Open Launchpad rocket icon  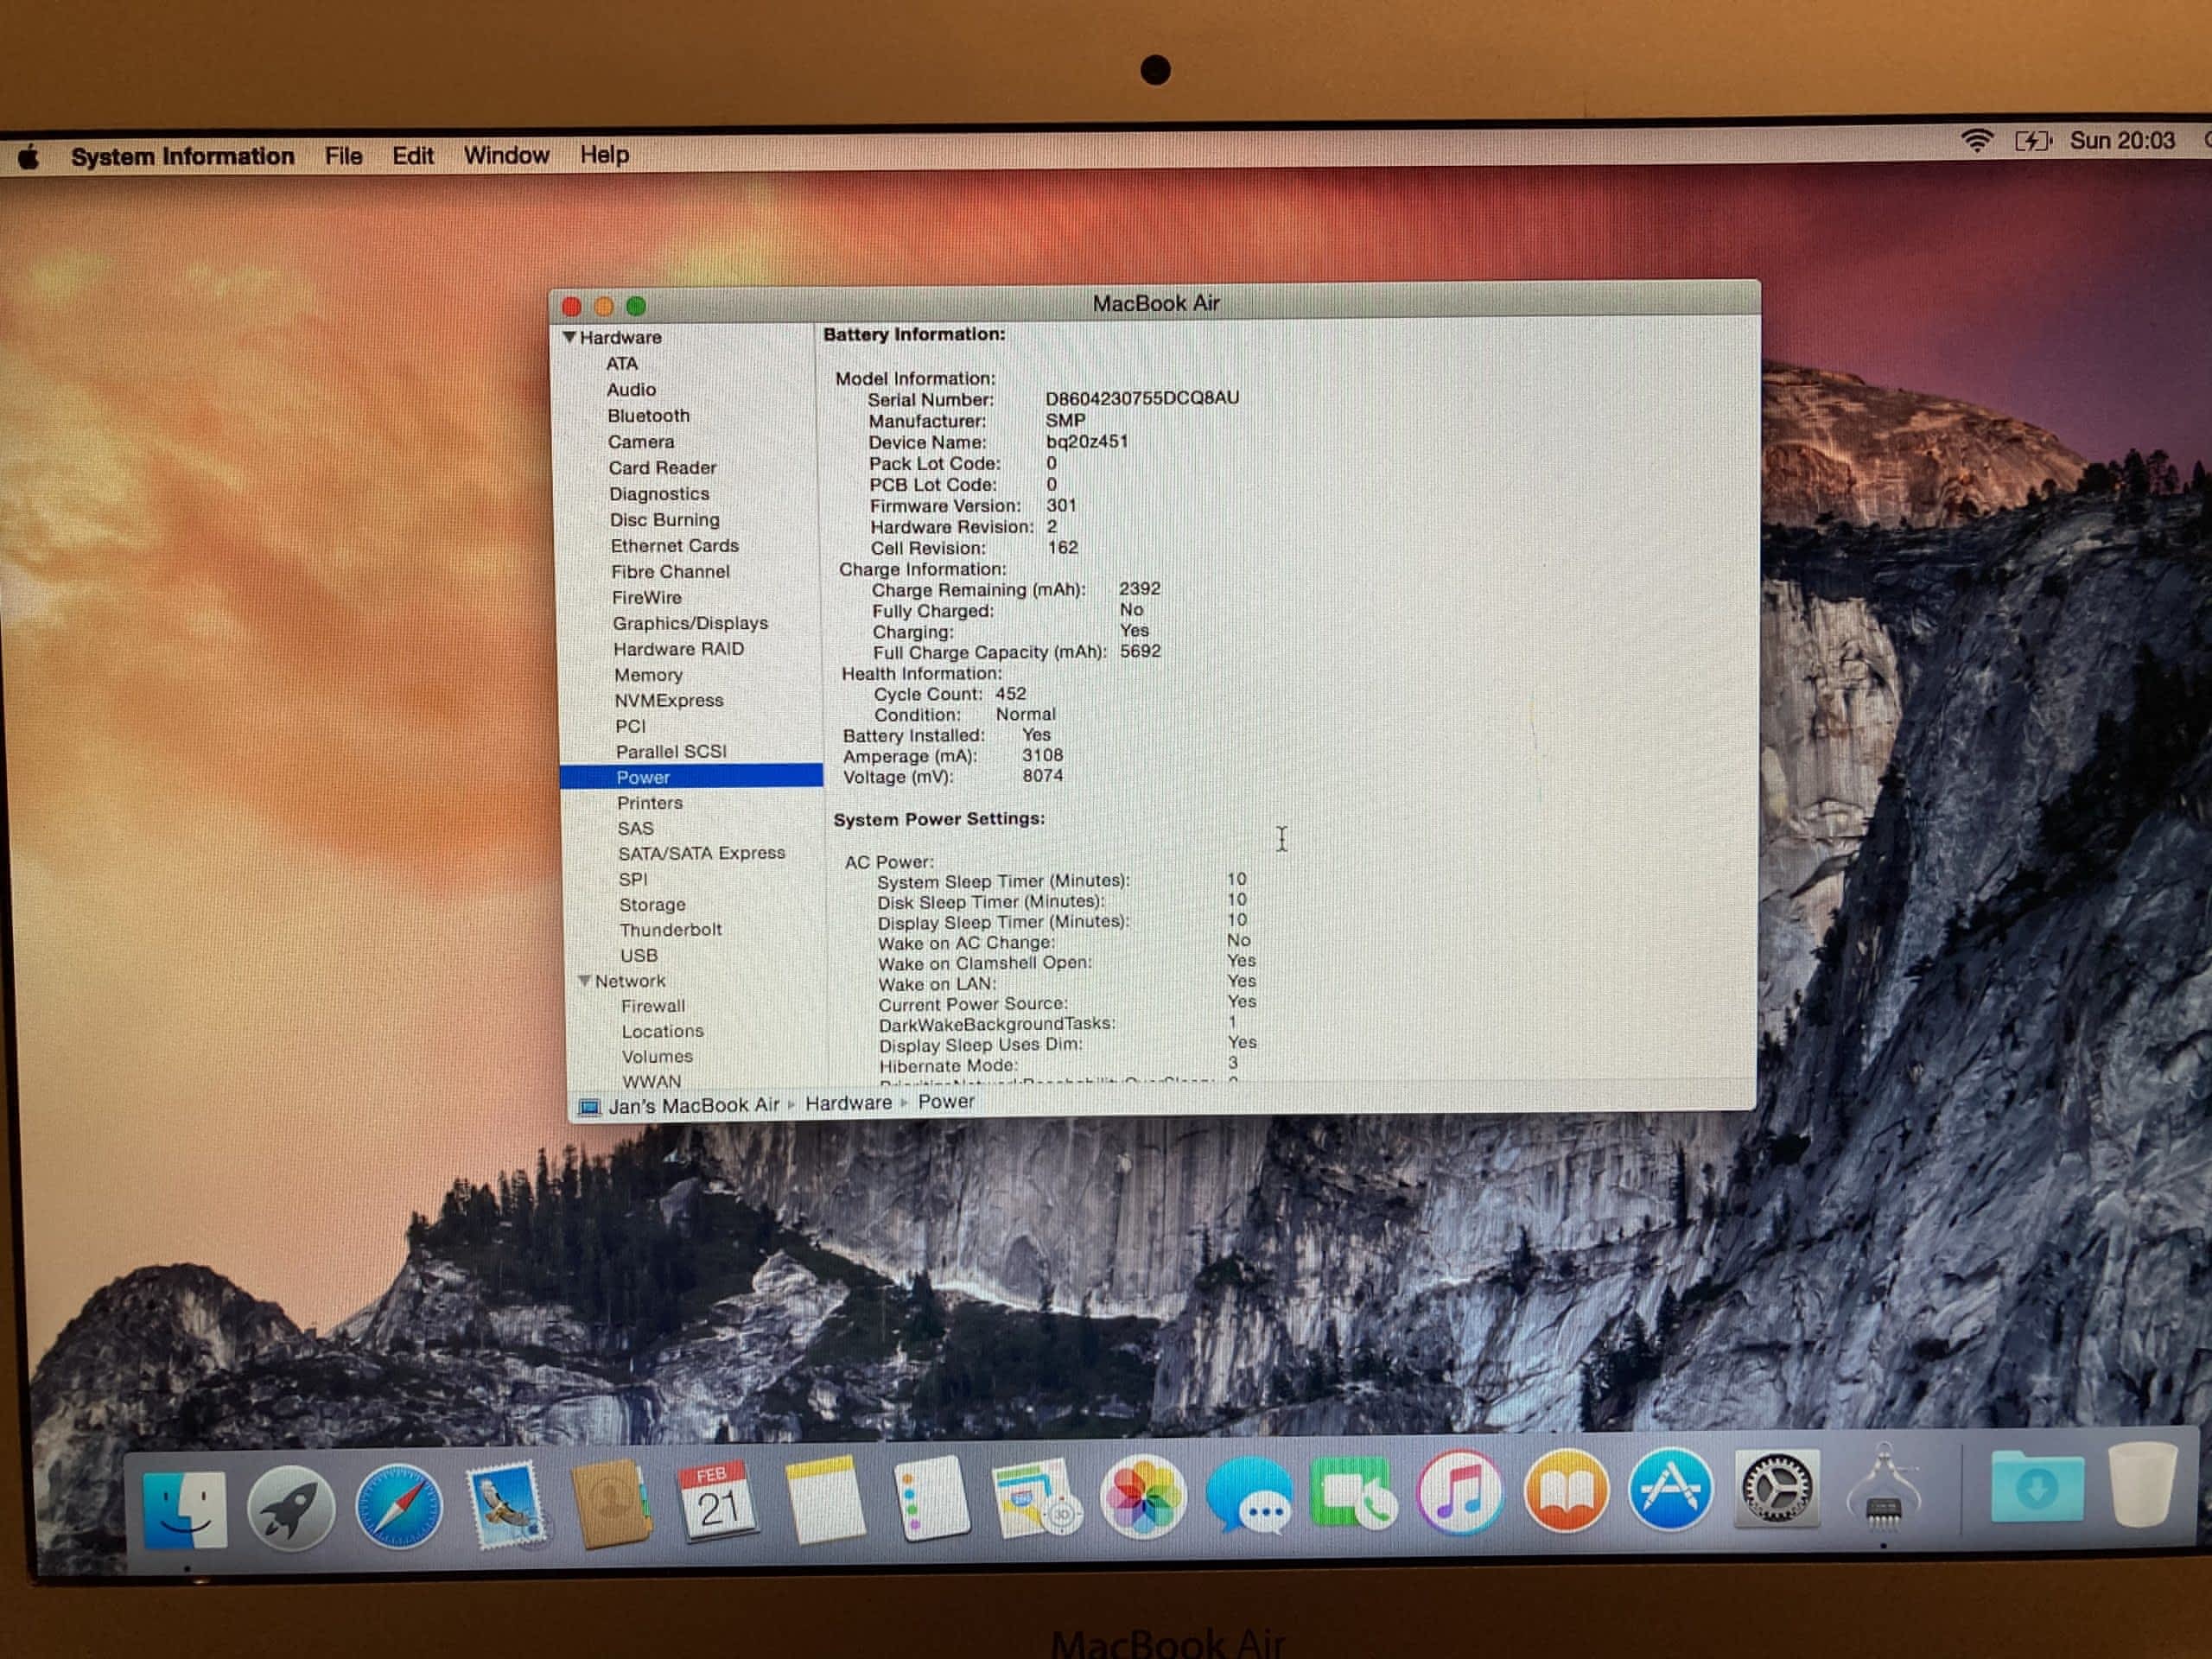tap(291, 1508)
